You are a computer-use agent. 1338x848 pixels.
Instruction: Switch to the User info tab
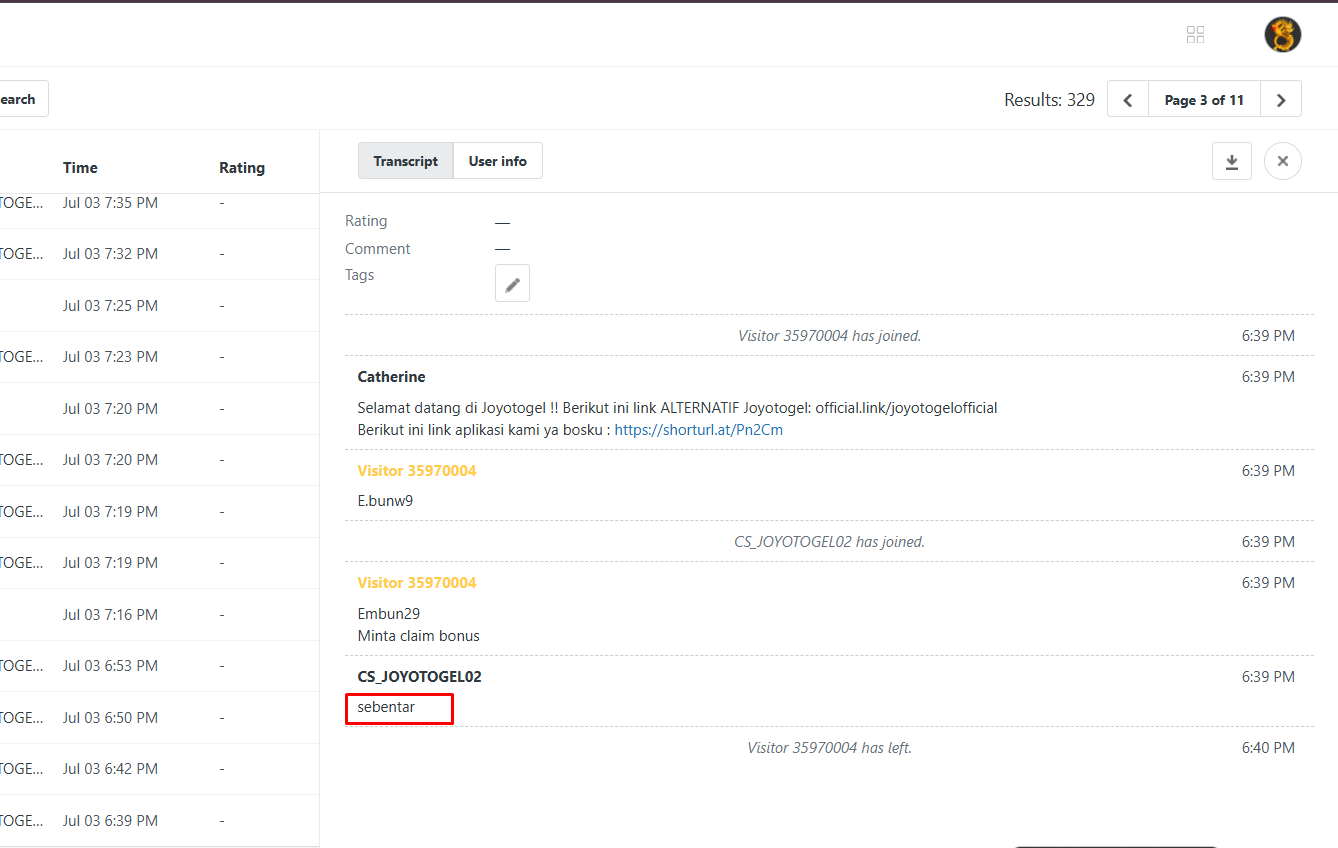coord(498,161)
